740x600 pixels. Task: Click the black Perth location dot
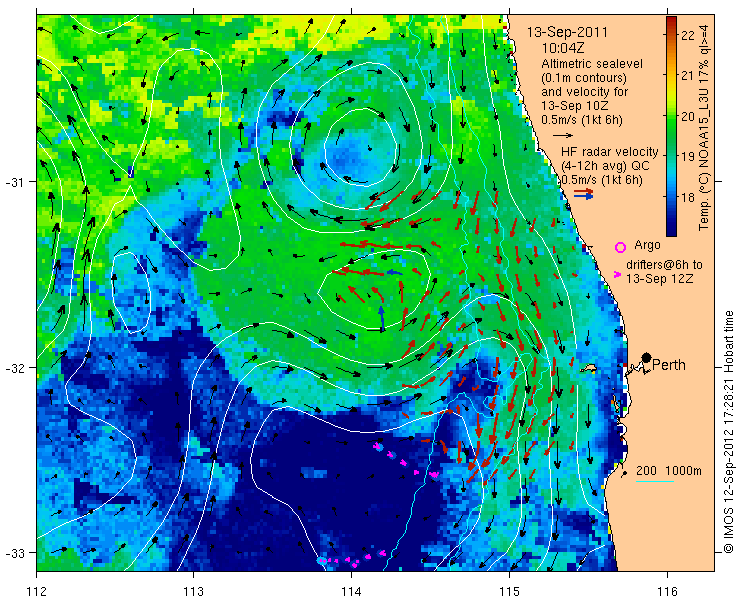tap(647, 357)
